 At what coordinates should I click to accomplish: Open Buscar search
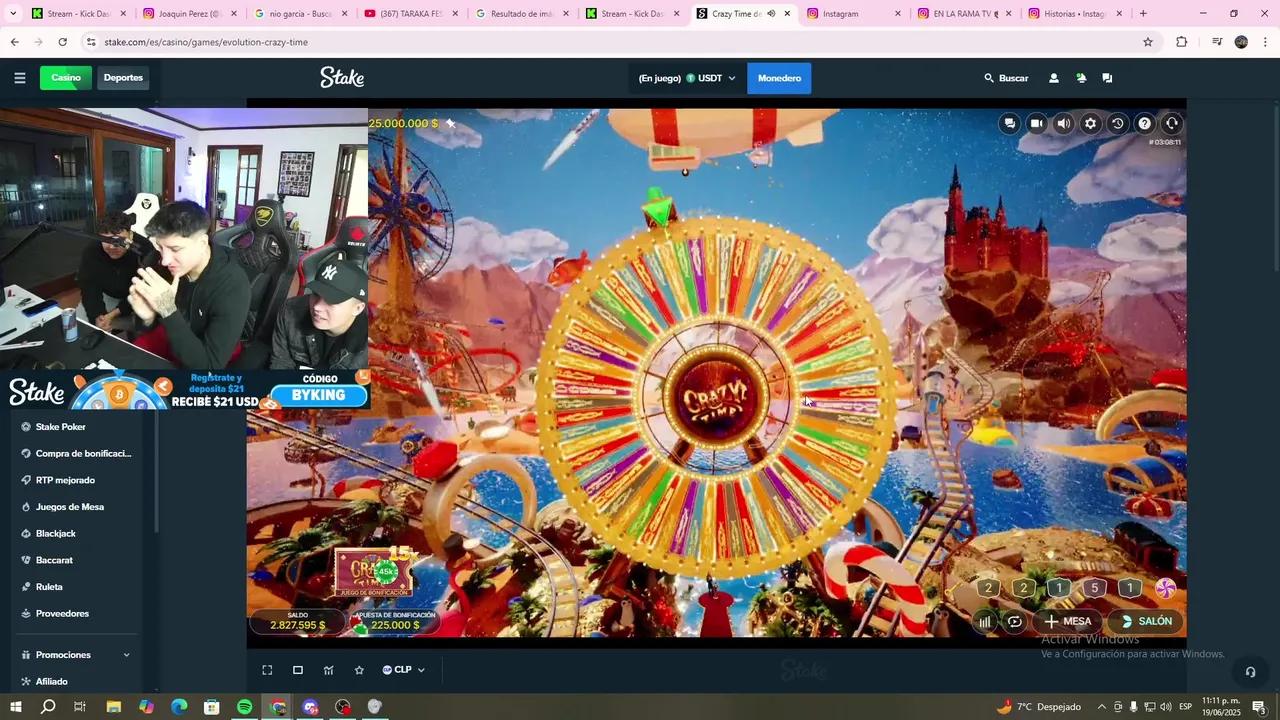tap(1006, 78)
